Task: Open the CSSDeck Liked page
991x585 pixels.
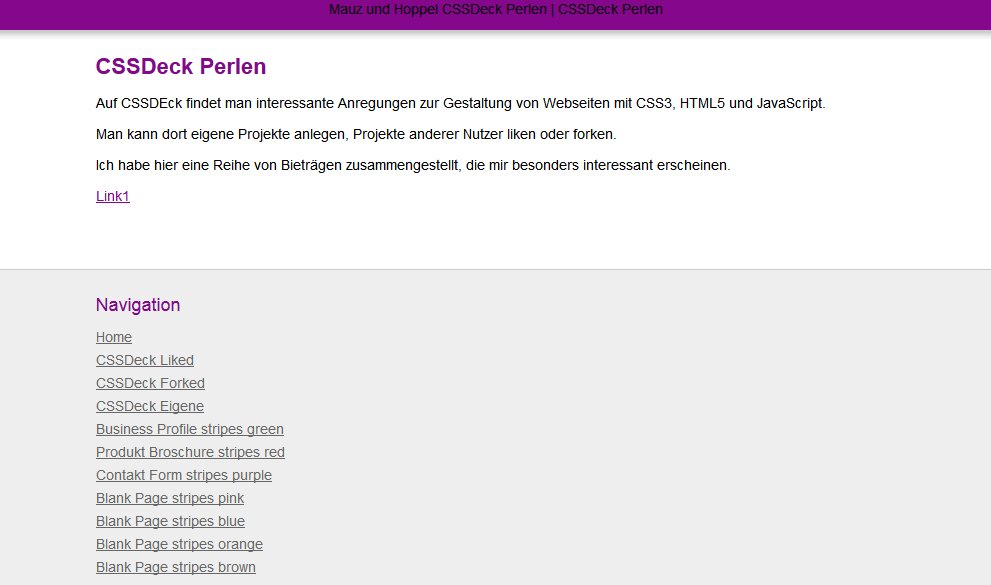Action: coord(144,360)
